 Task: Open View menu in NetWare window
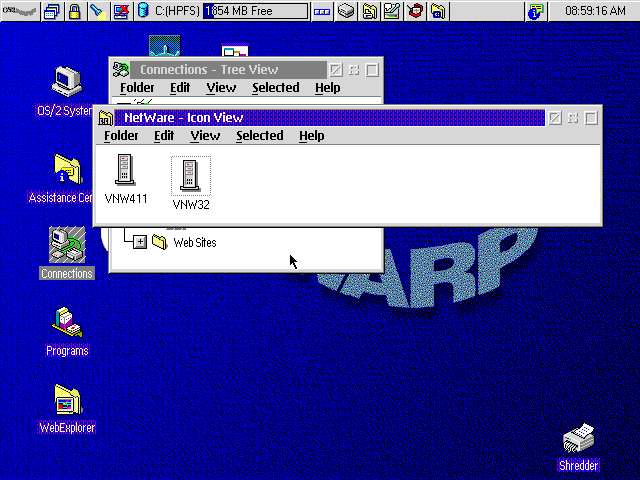pos(205,136)
